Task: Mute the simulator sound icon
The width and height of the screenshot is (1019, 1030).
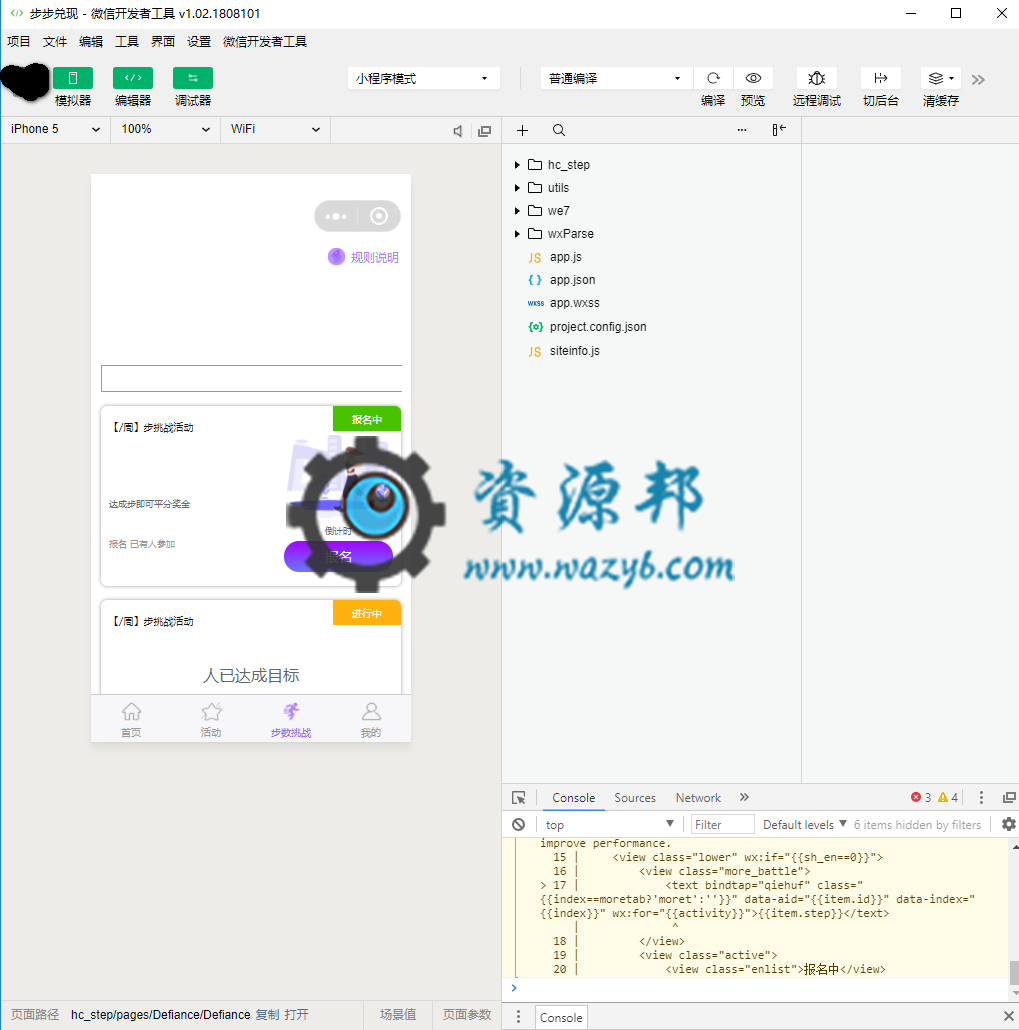Action: 457,131
